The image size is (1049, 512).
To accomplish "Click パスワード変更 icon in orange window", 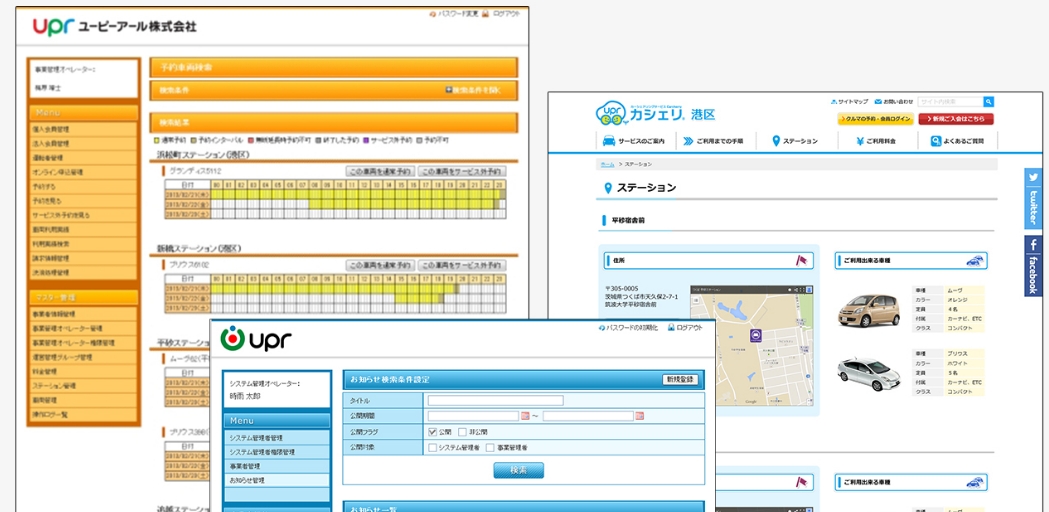I will tap(434, 13).
